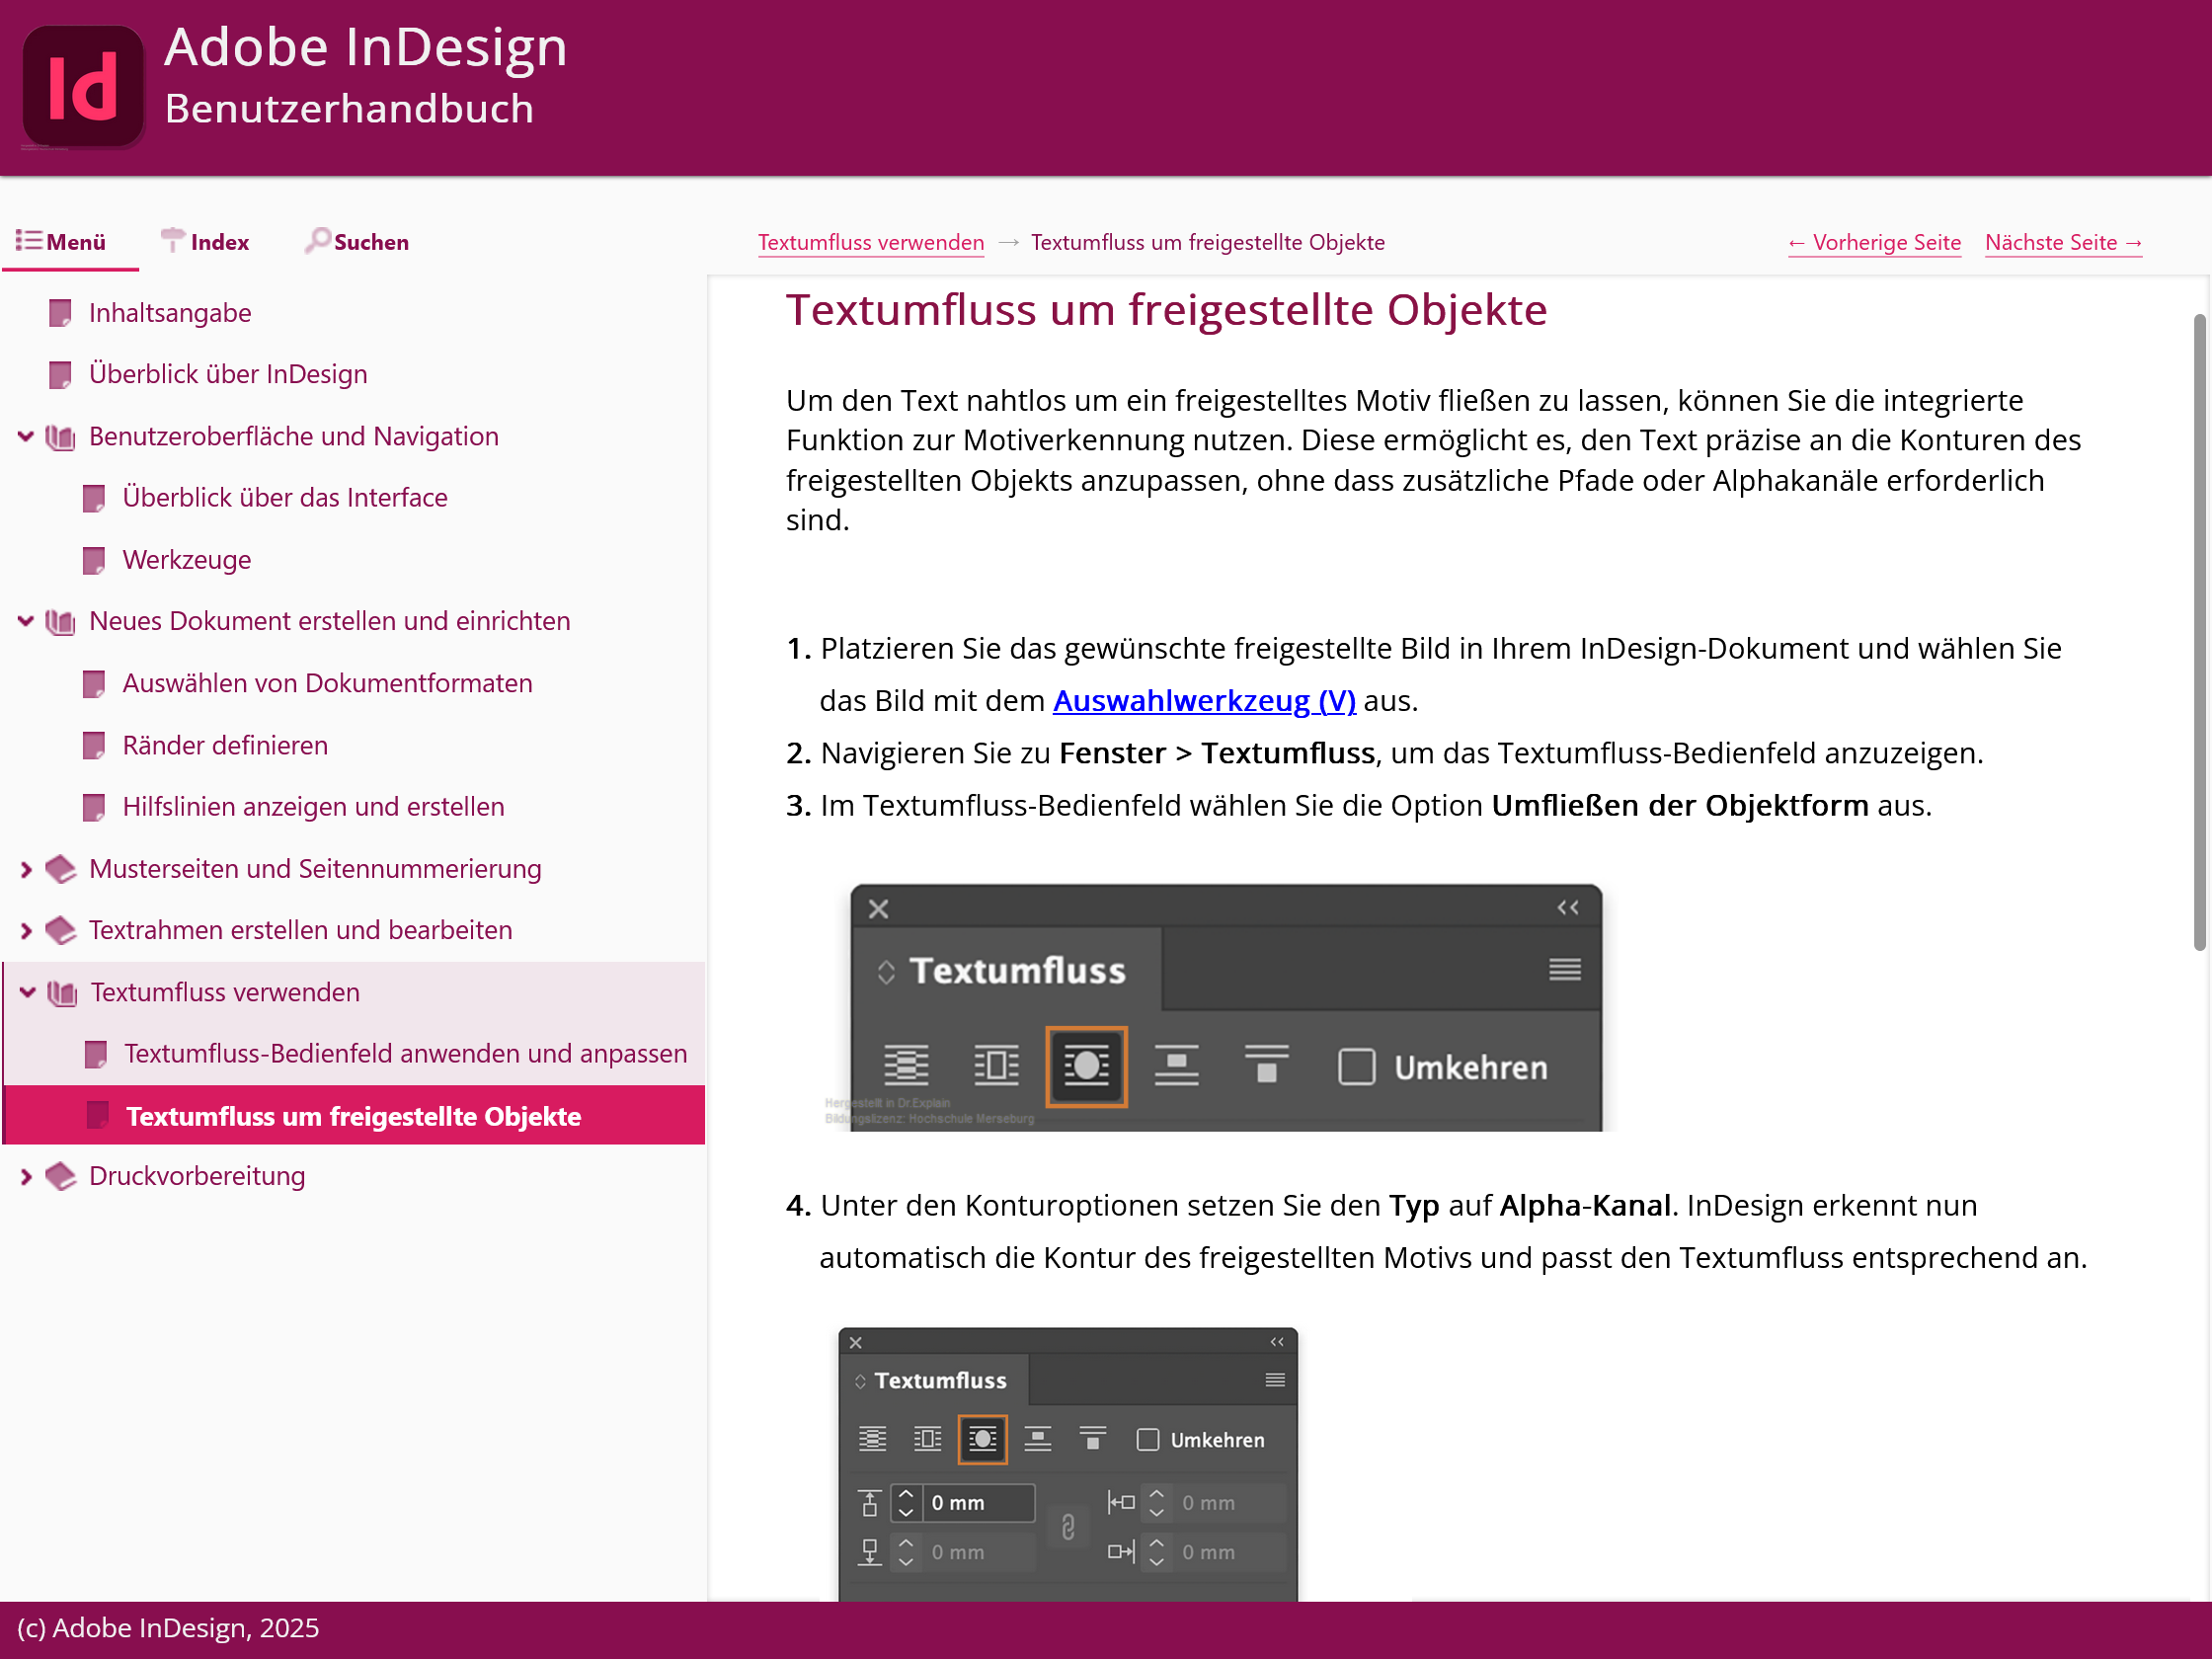Image resolution: width=2212 pixels, height=1659 pixels.
Task: Click left offset stepper in small panel
Action: (1156, 1502)
